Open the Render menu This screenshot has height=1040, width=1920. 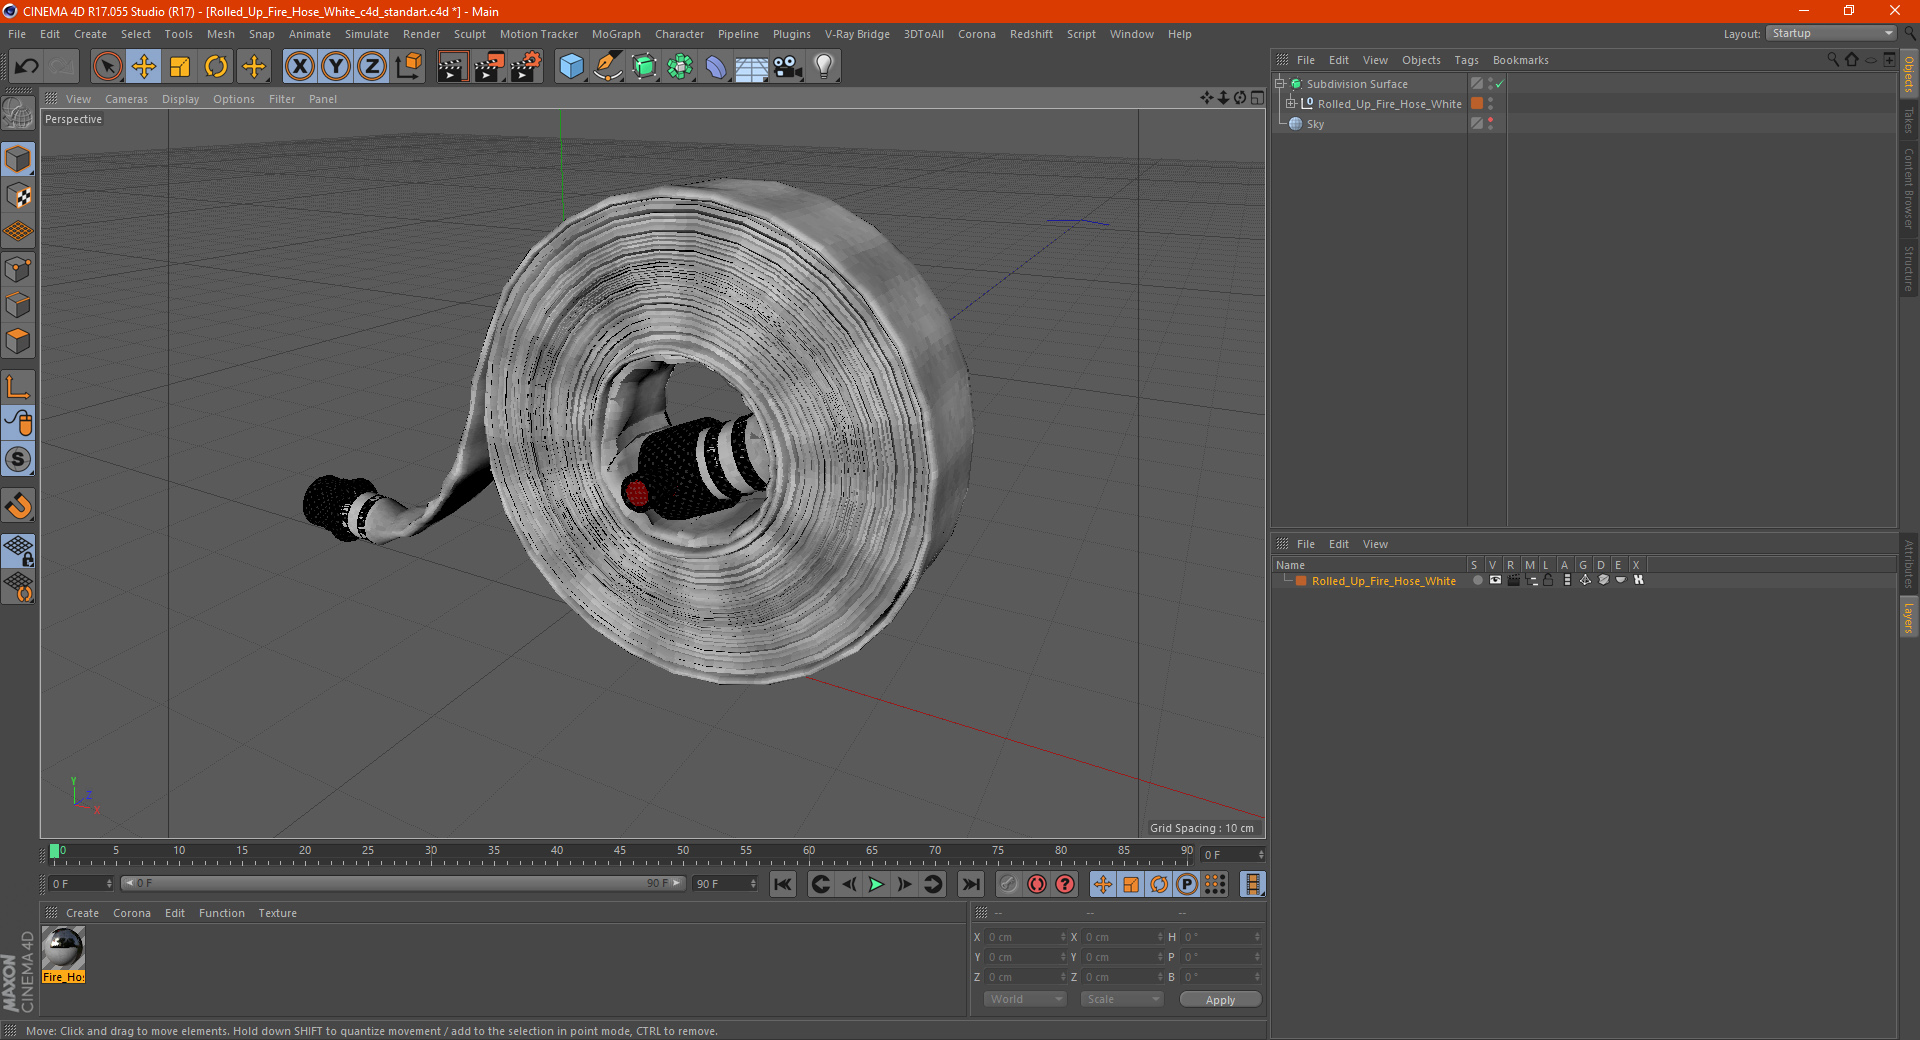tap(421, 34)
